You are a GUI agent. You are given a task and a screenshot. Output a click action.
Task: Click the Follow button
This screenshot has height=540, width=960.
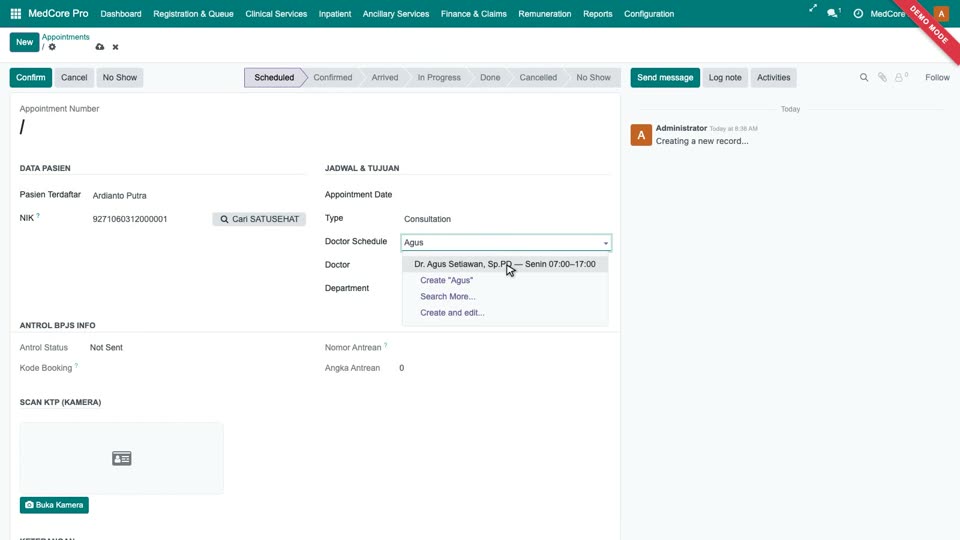coord(937,78)
